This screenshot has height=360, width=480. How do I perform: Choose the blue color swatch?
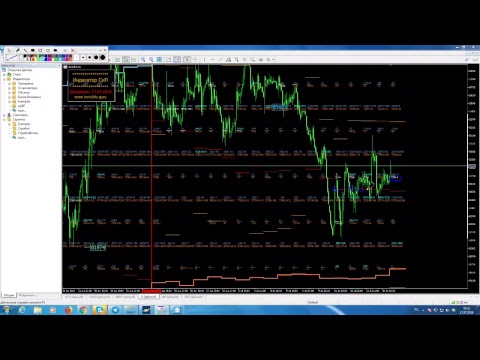tap(46, 59)
